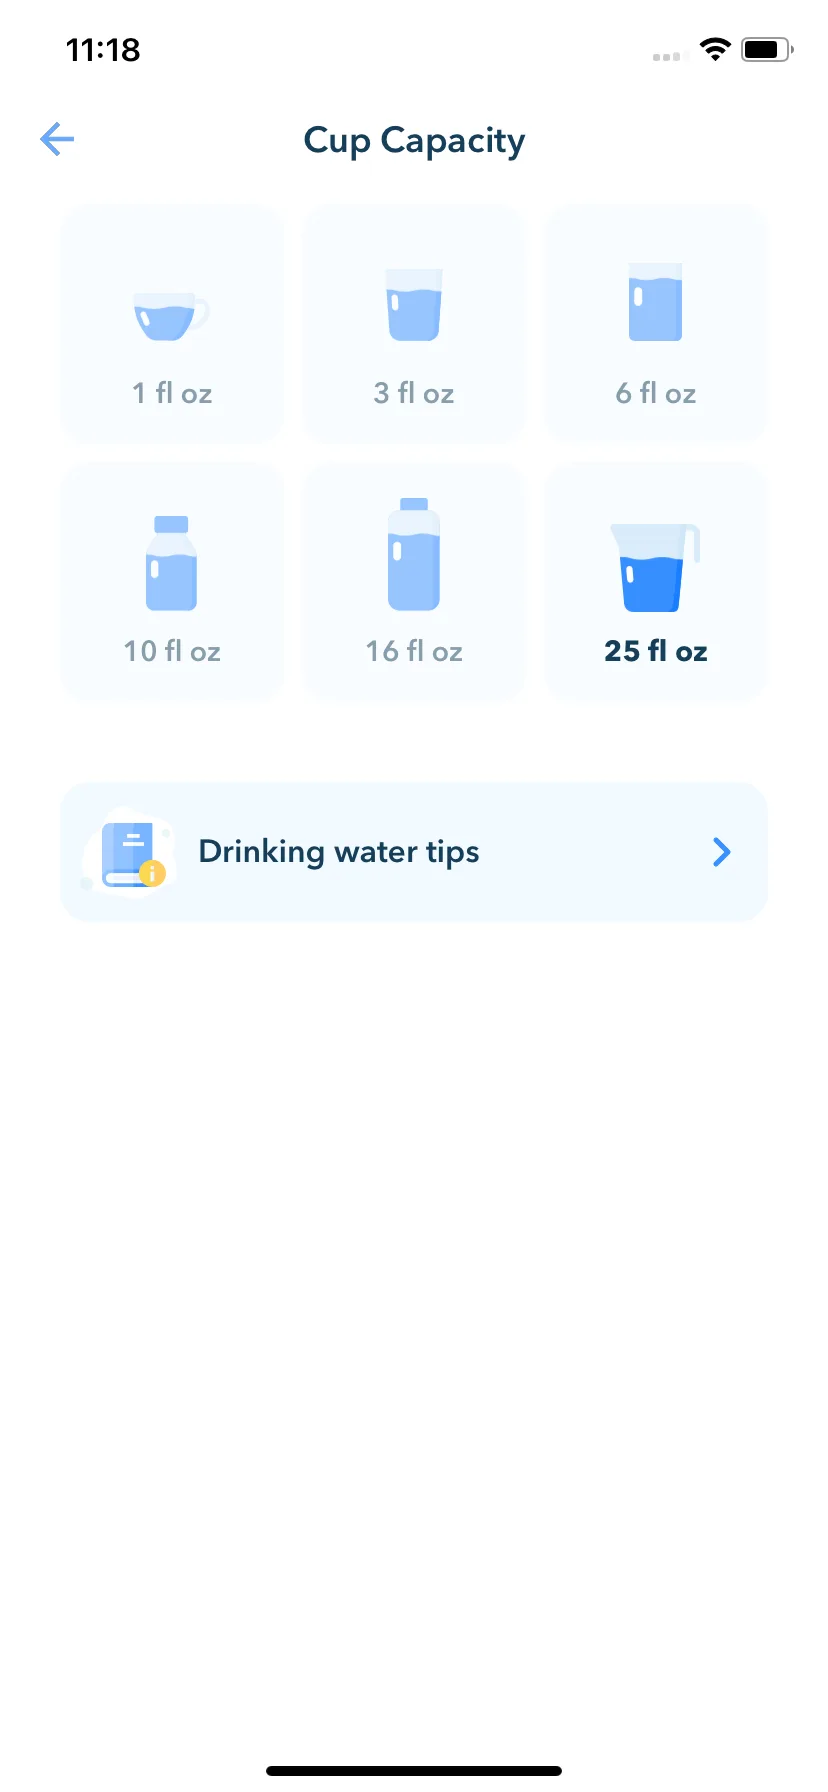Set cup capacity to 1 fl oz label

click(x=172, y=393)
